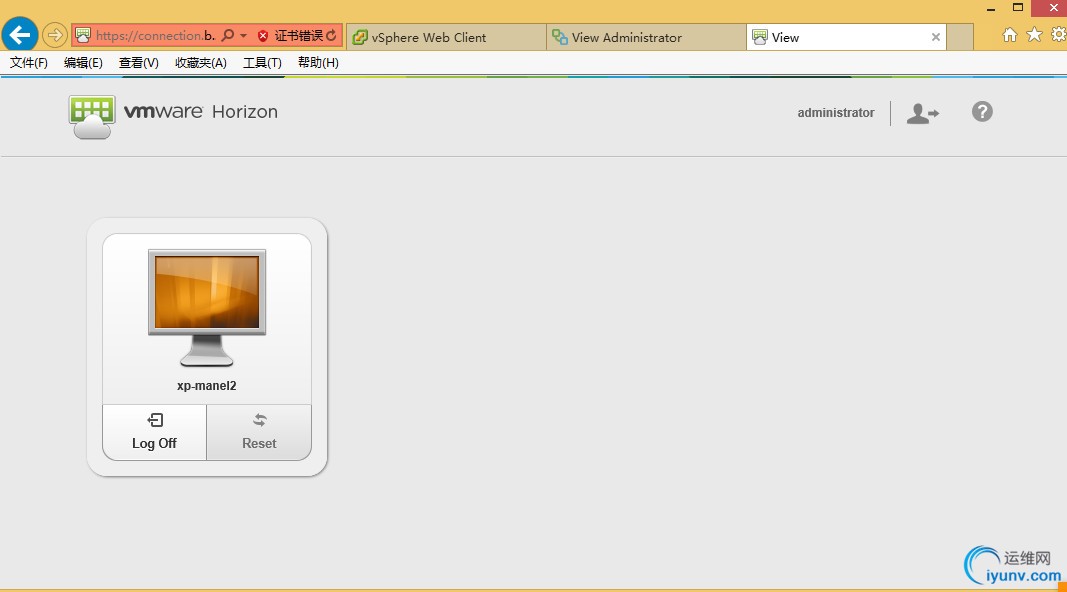Click Reset for xp-manel2 desktop
Image resolution: width=1067 pixels, height=592 pixels.
tap(259, 432)
